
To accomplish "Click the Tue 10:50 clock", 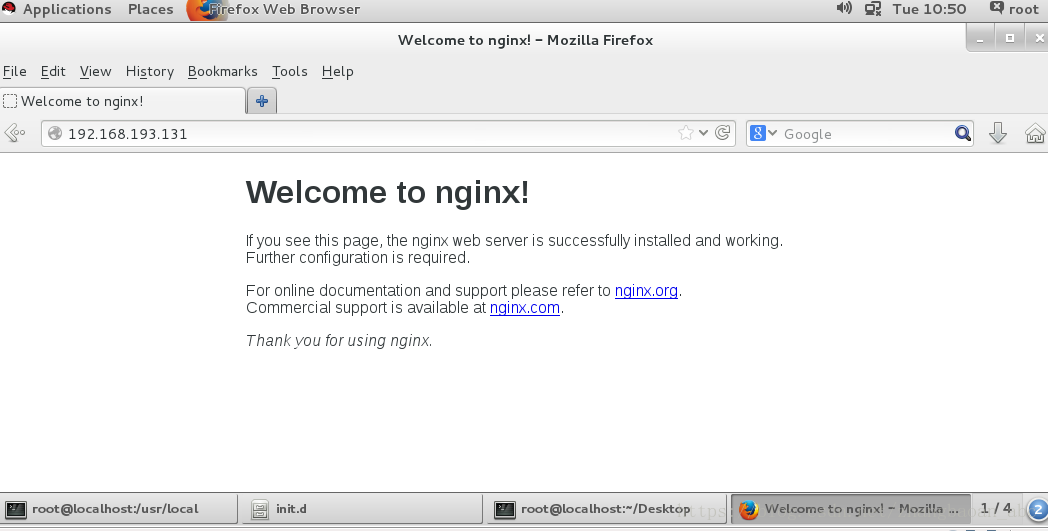I will (929, 9).
